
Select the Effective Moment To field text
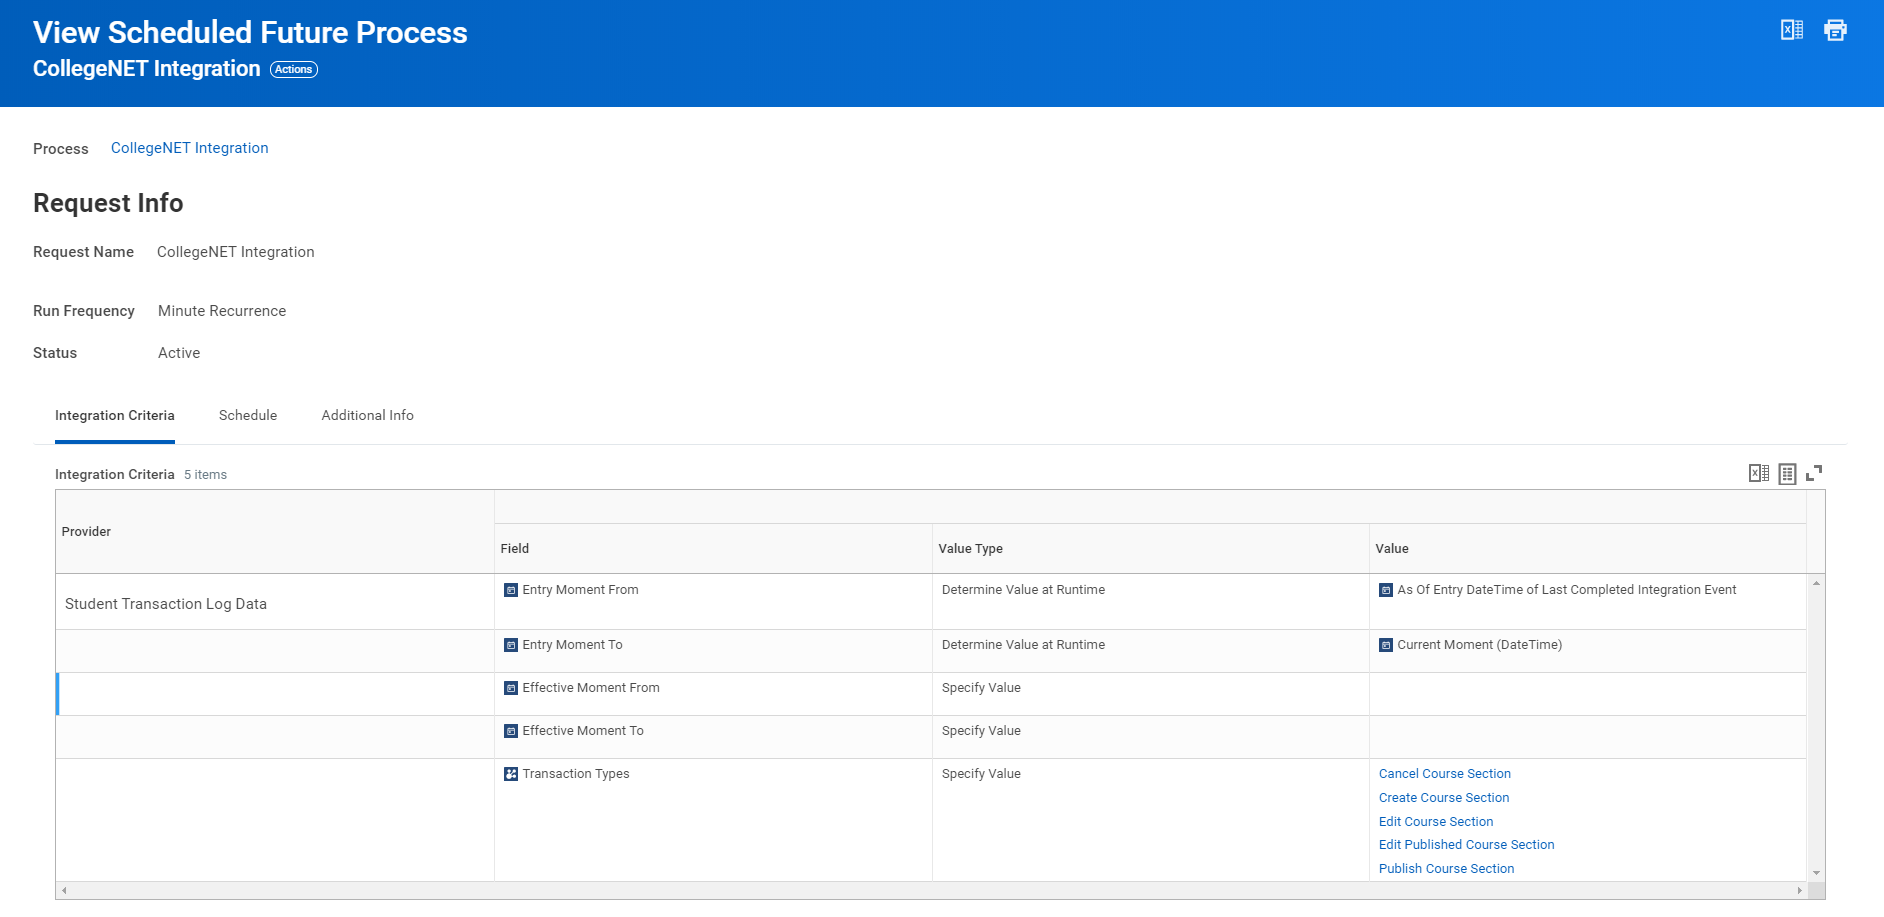click(x=583, y=731)
